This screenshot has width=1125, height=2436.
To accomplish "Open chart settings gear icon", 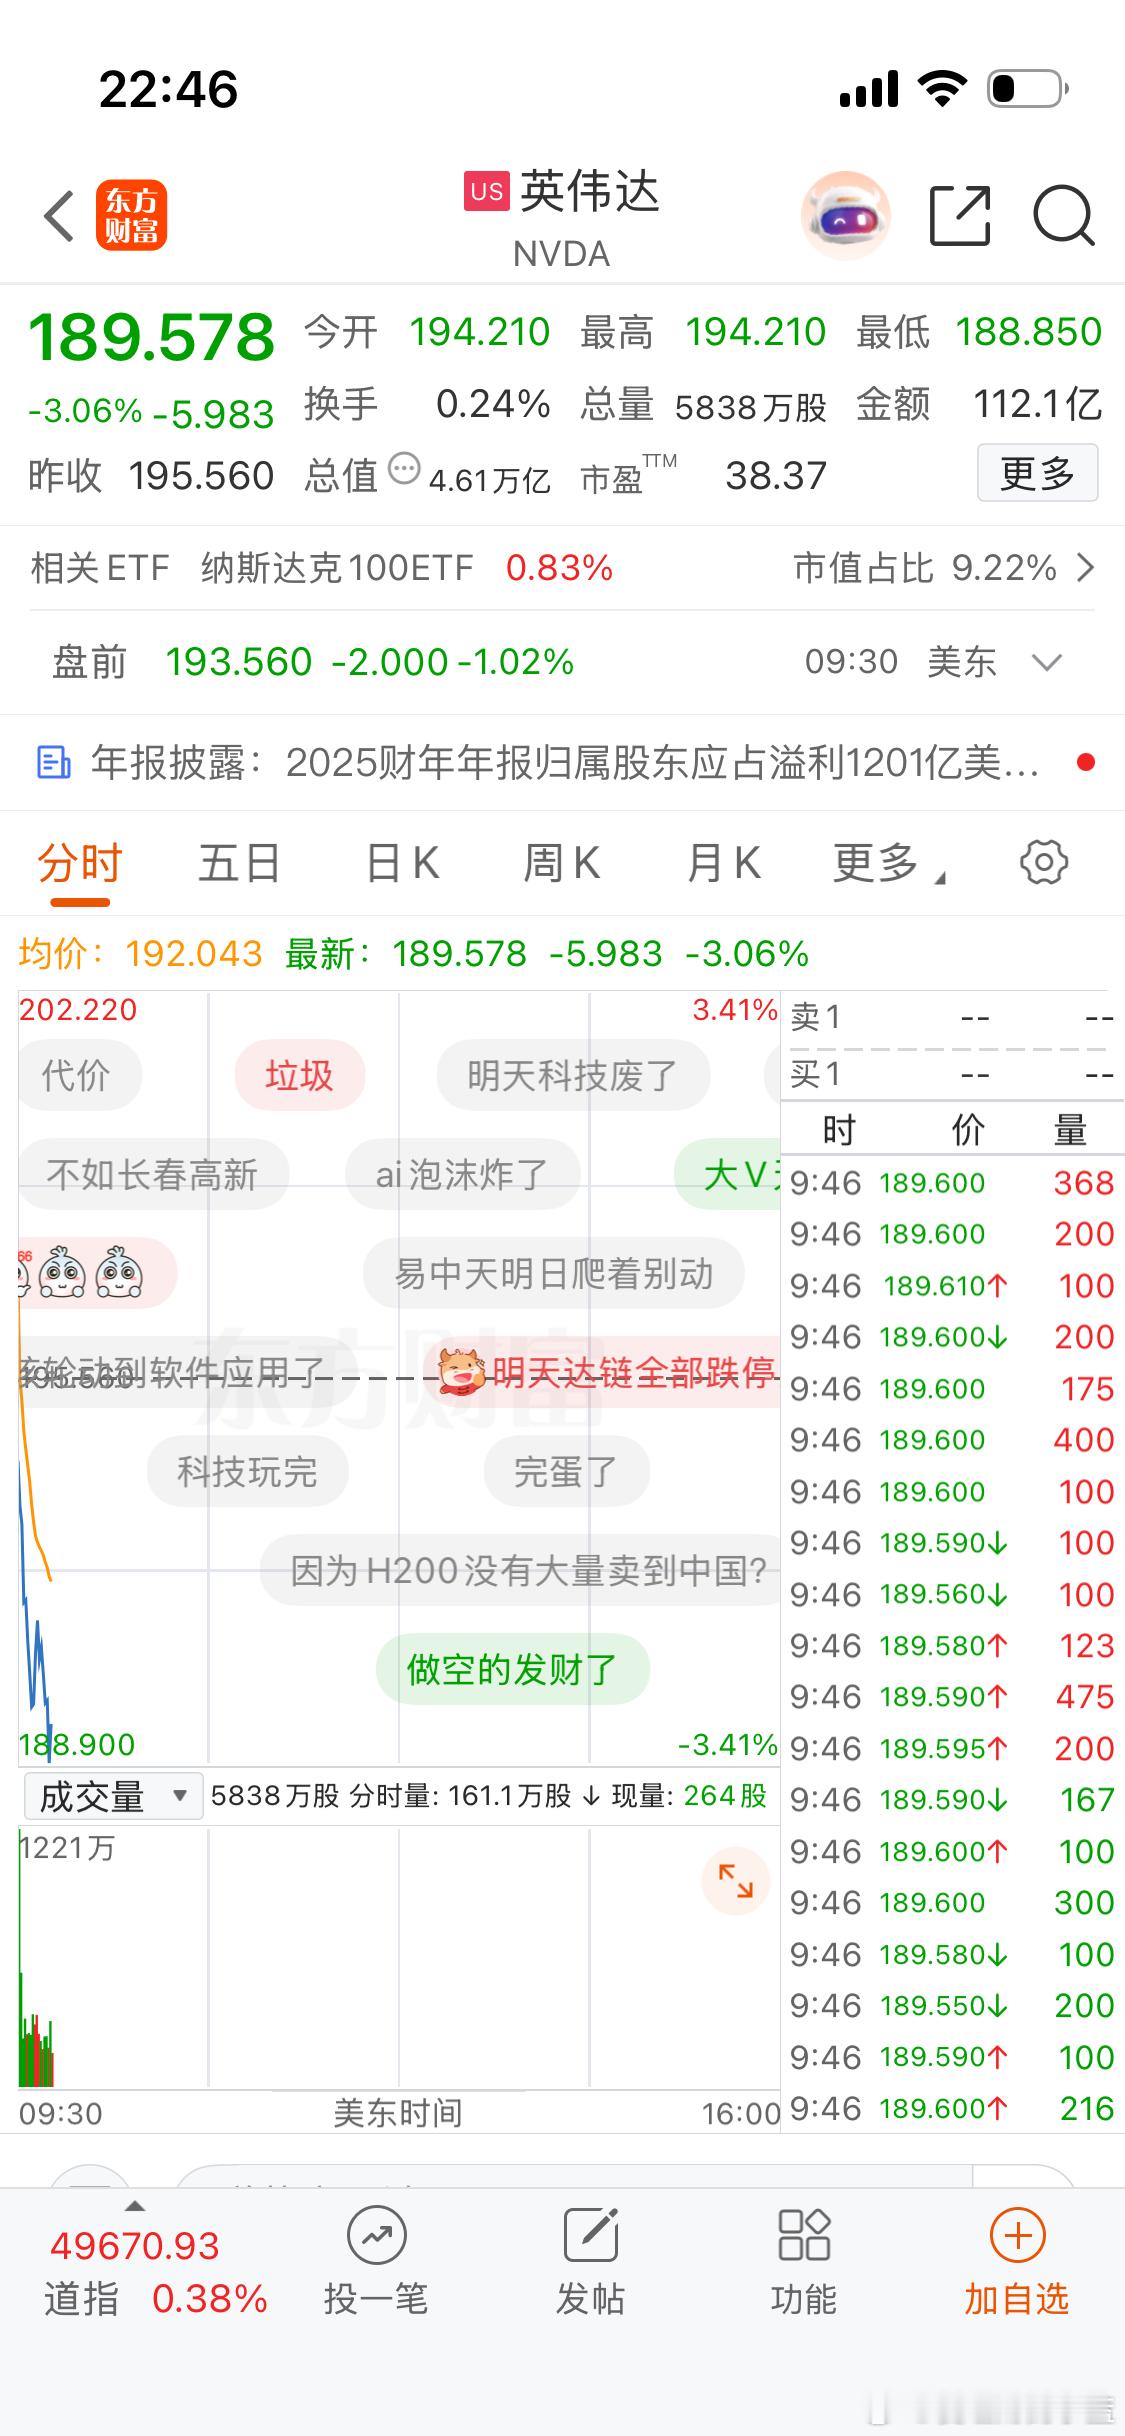I will pyautogui.click(x=1044, y=862).
